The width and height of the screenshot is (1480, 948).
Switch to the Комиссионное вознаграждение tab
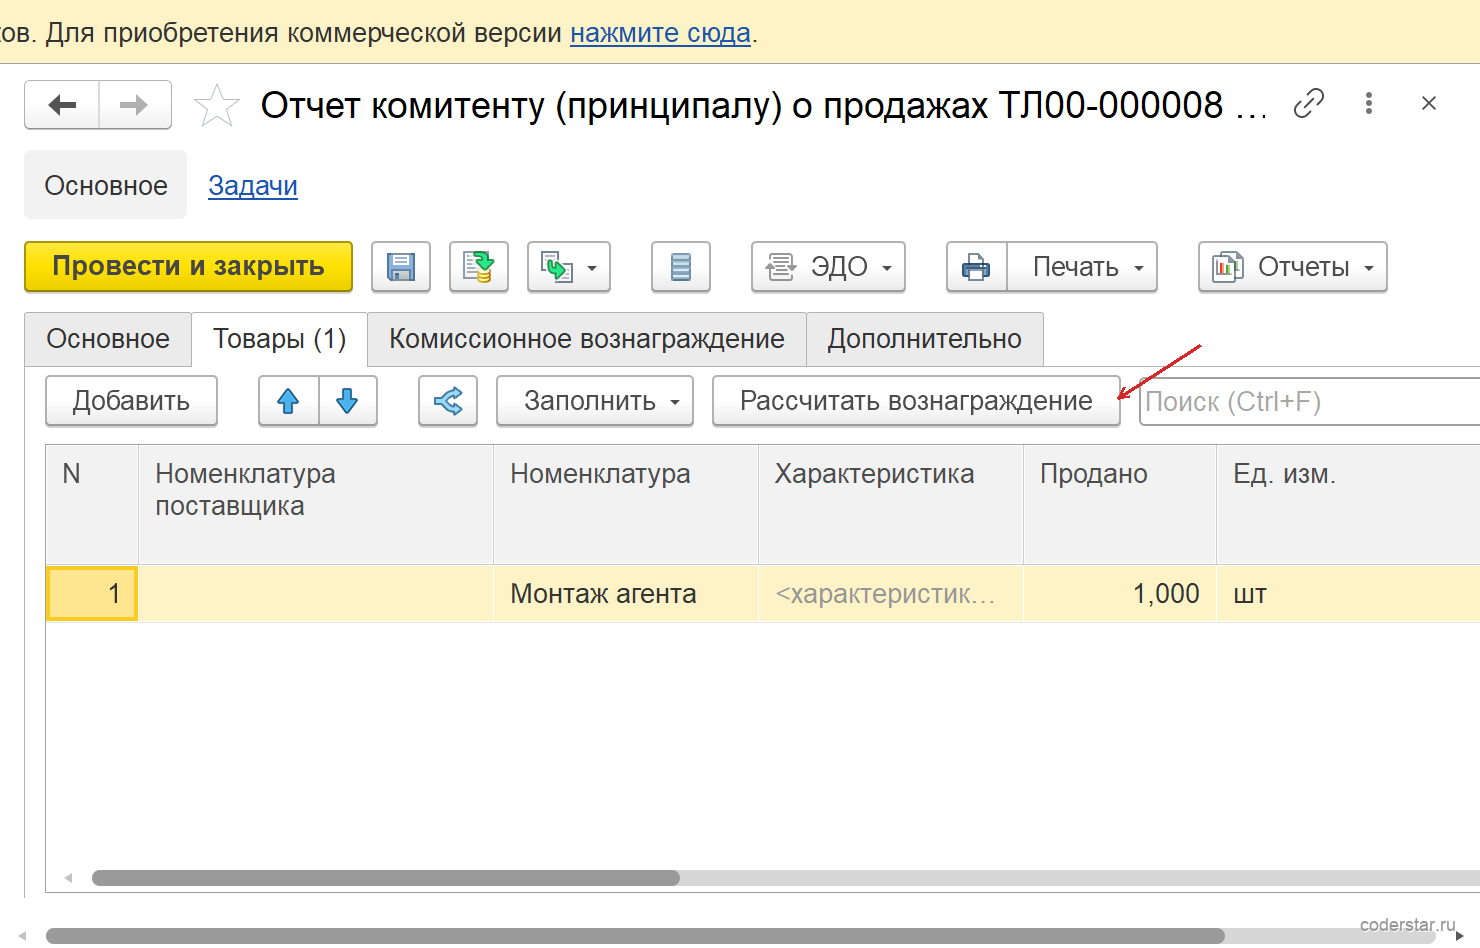587,339
